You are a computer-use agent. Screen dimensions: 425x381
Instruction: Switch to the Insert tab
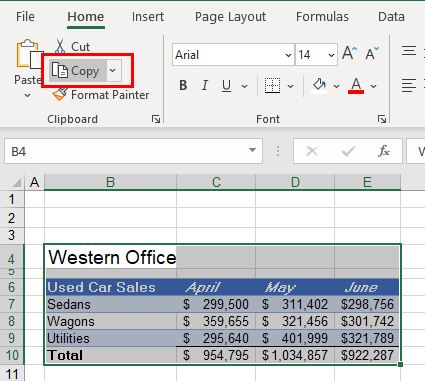(148, 17)
